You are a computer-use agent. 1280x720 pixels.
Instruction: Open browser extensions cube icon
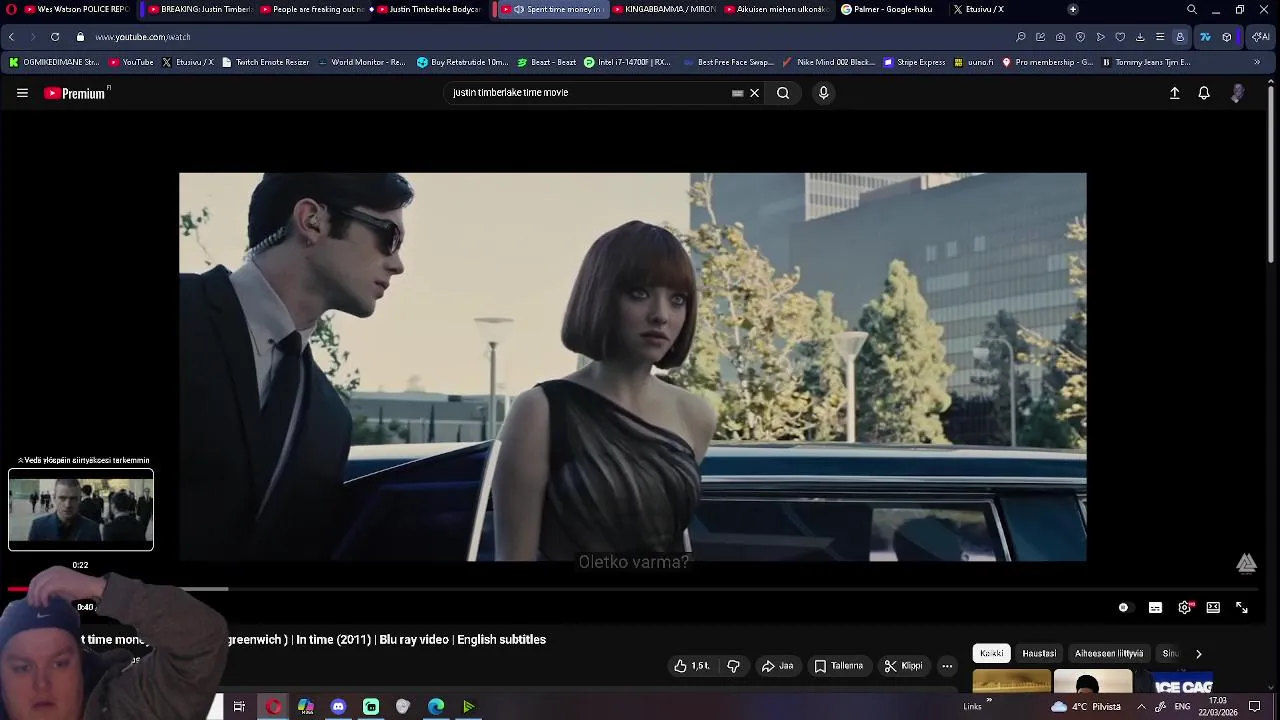pyautogui.click(x=1227, y=37)
